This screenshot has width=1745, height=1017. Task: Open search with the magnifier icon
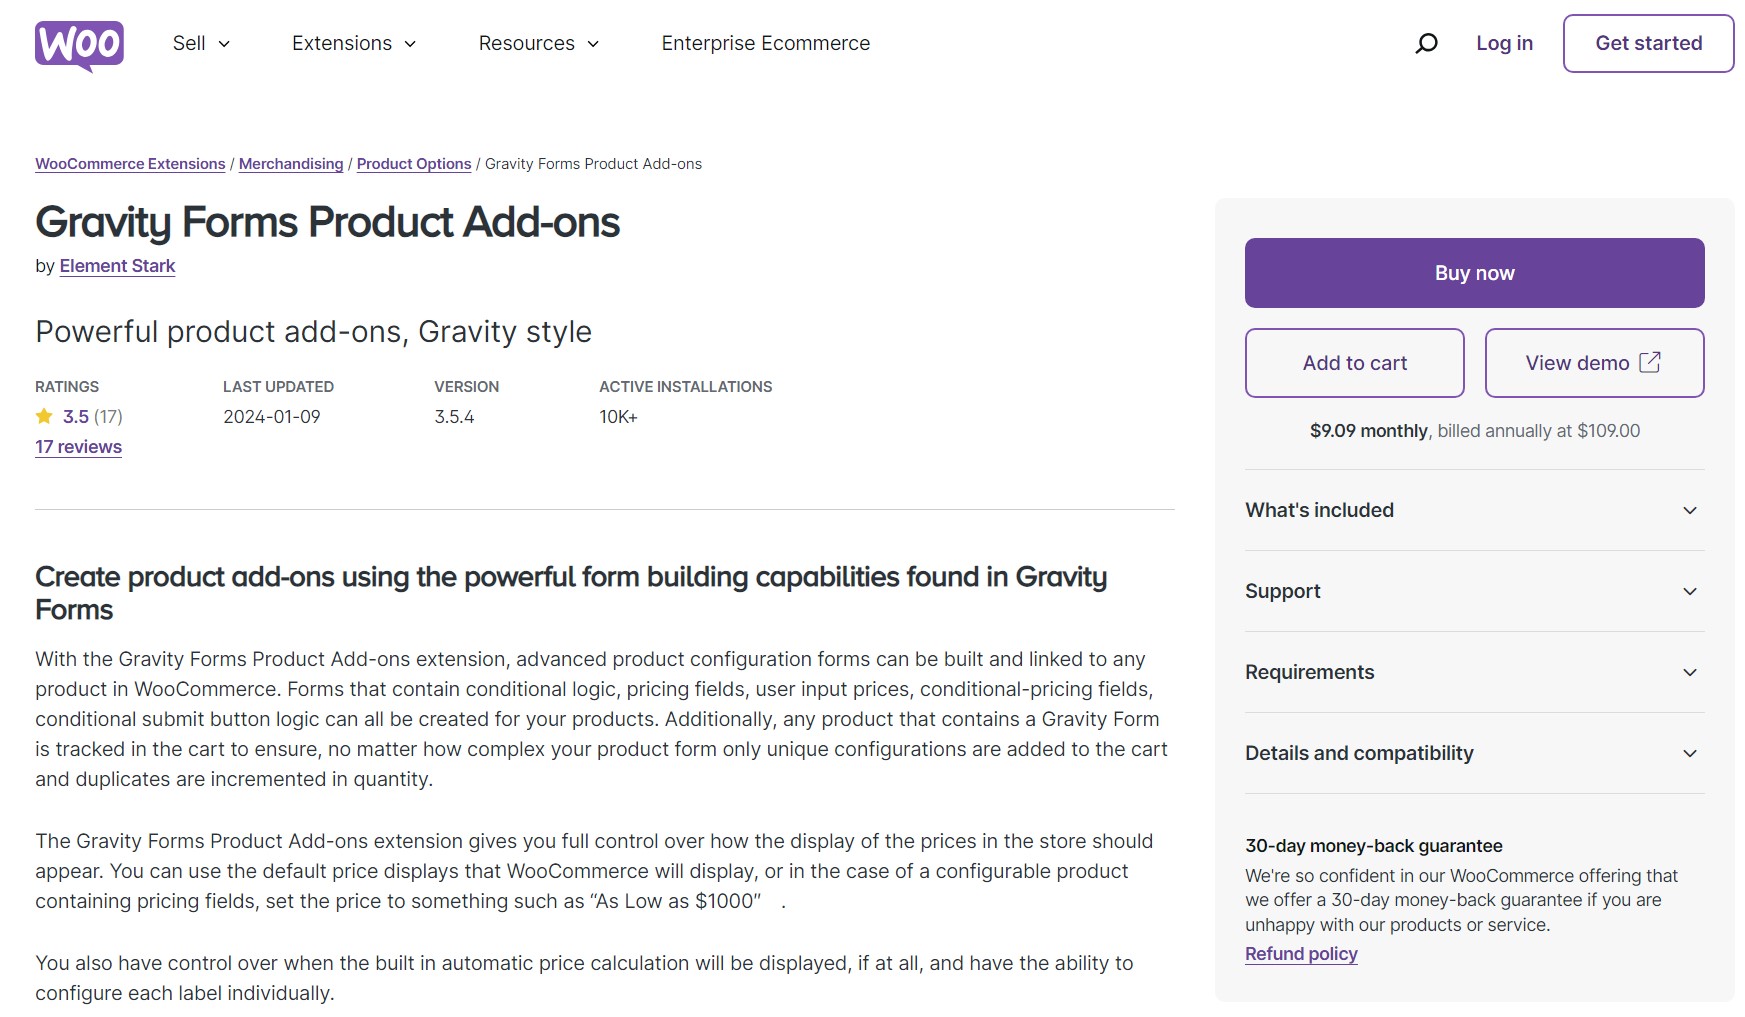pos(1426,43)
